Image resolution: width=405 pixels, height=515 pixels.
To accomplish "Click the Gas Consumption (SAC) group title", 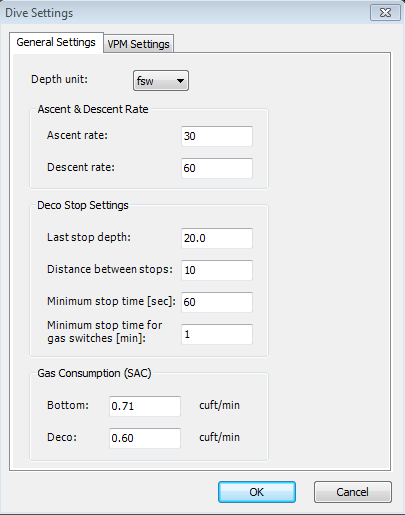I will 94,373.
